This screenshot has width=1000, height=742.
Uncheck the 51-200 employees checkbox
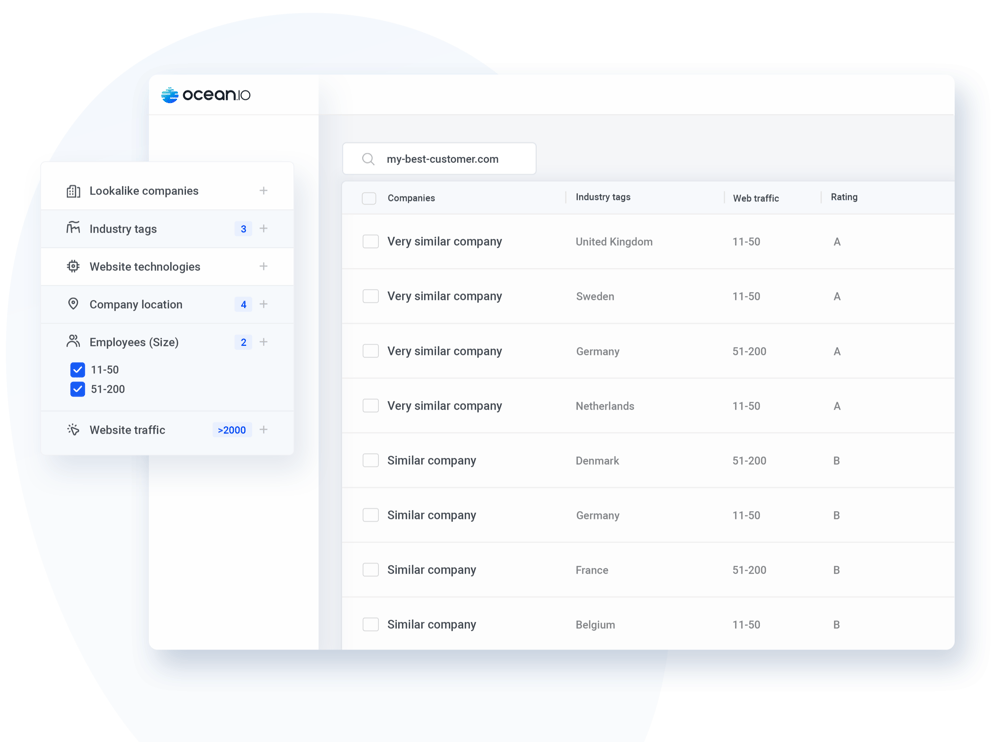[x=77, y=389]
